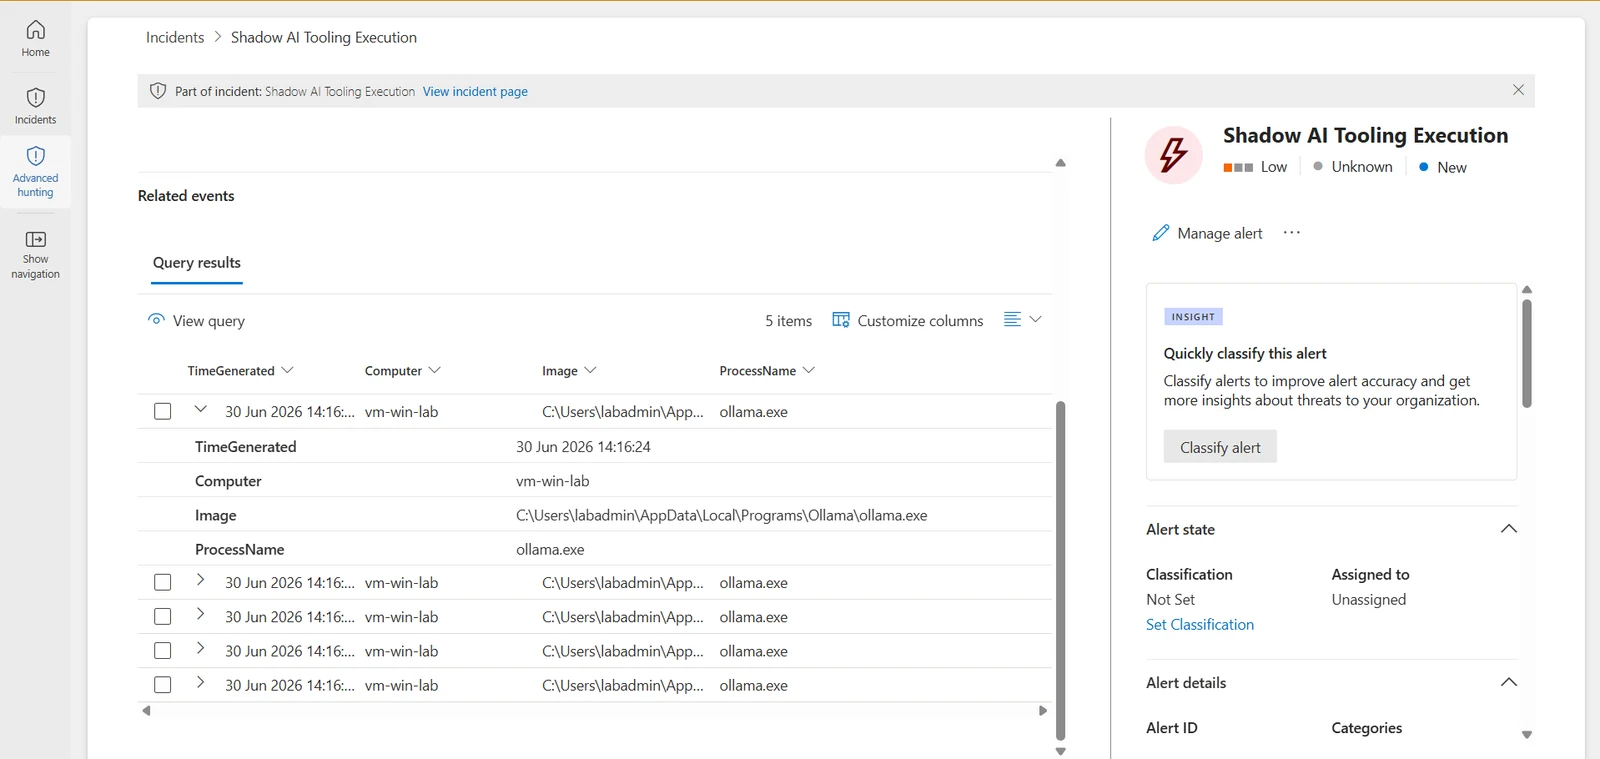Viewport: 1600px width, 759px height.
Task: Click the Low severity indicator bars
Action: pyautogui.click(x=1238, y=168)
